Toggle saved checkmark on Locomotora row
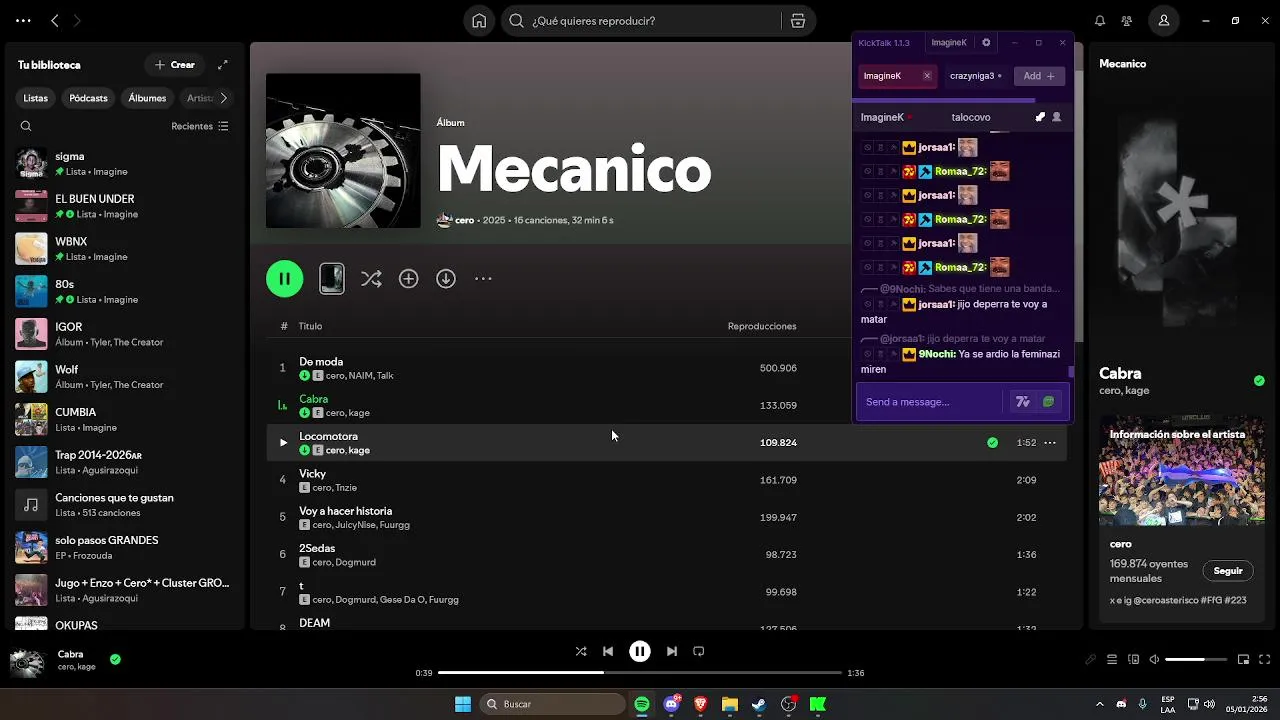This screenshot has width=1280, height=720. coord(992,443)
